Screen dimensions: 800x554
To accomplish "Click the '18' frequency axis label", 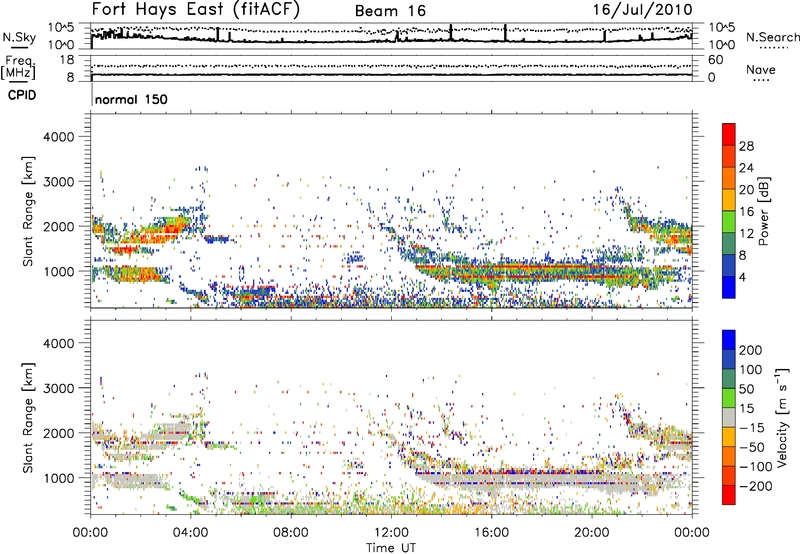I will pos(67,60).
